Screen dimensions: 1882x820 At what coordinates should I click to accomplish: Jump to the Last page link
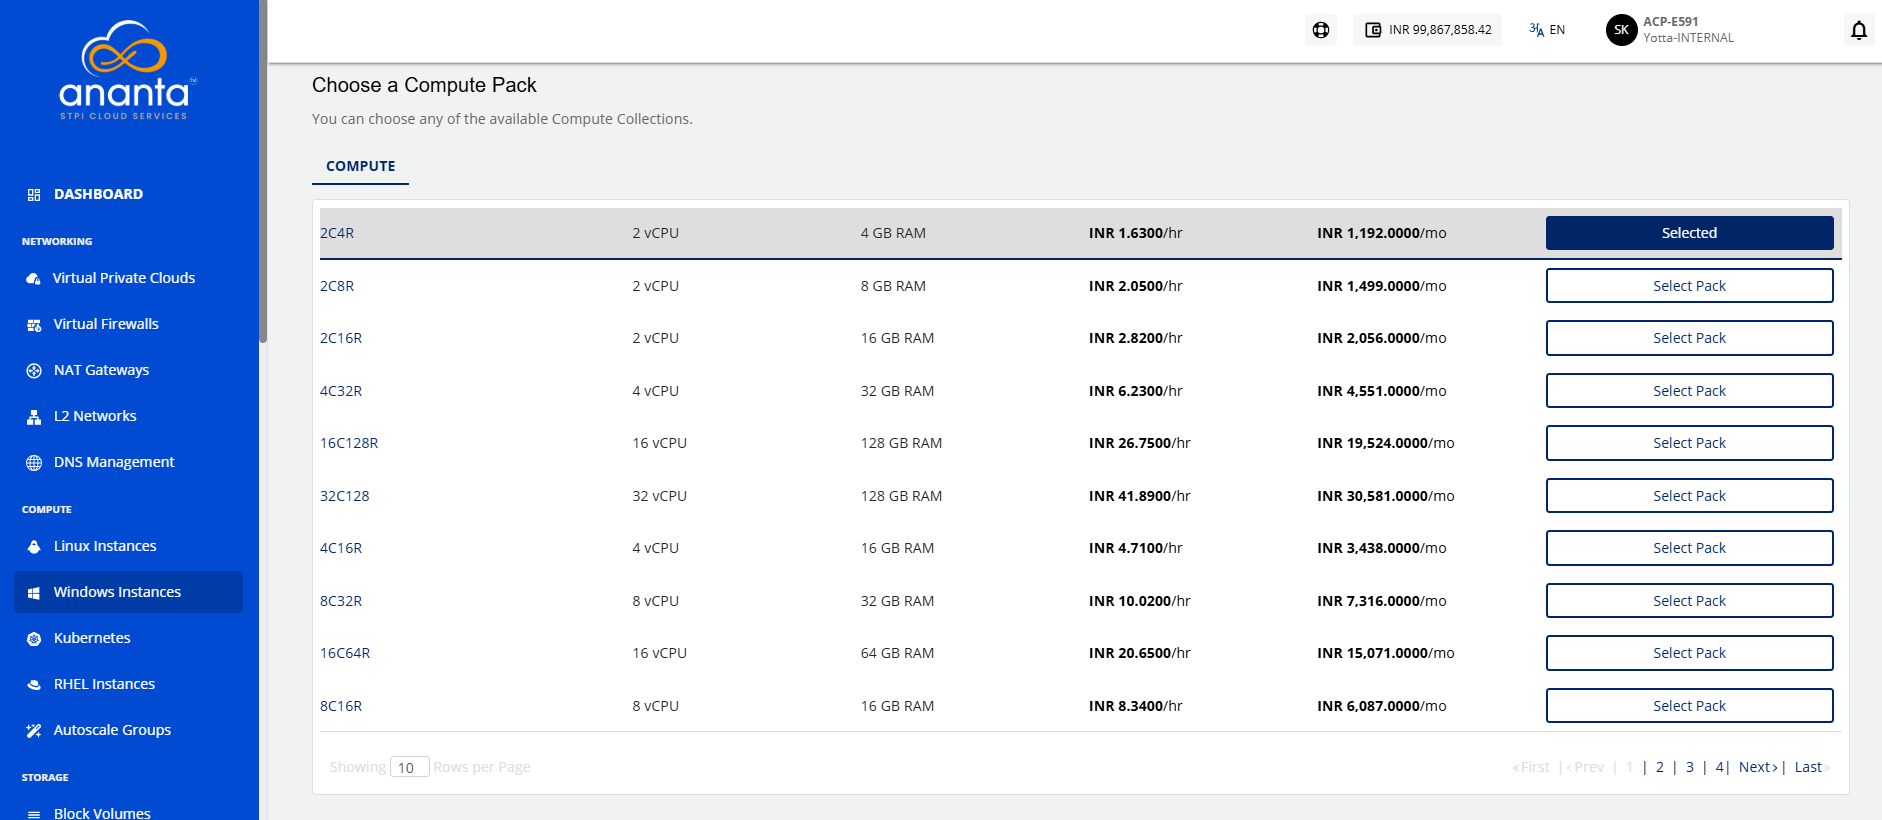[1810, 767]
